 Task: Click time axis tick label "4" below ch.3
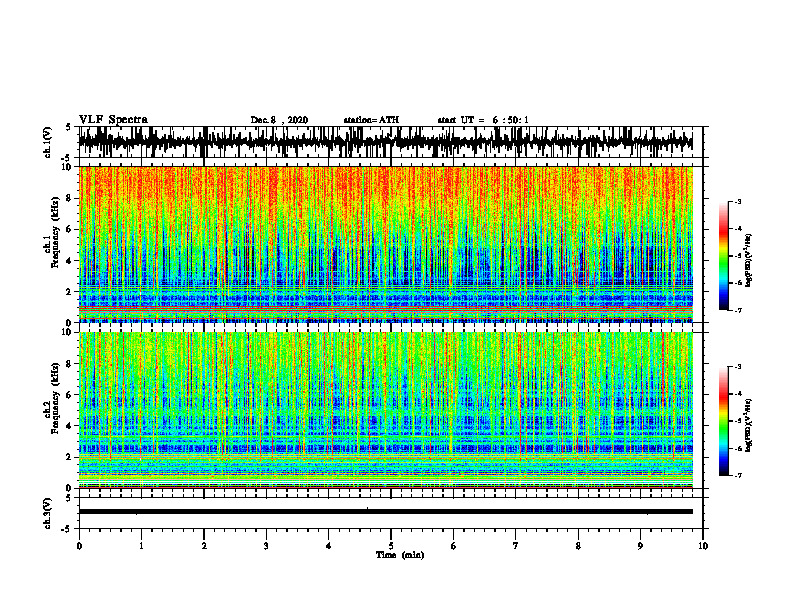click(x=329, y=546)
